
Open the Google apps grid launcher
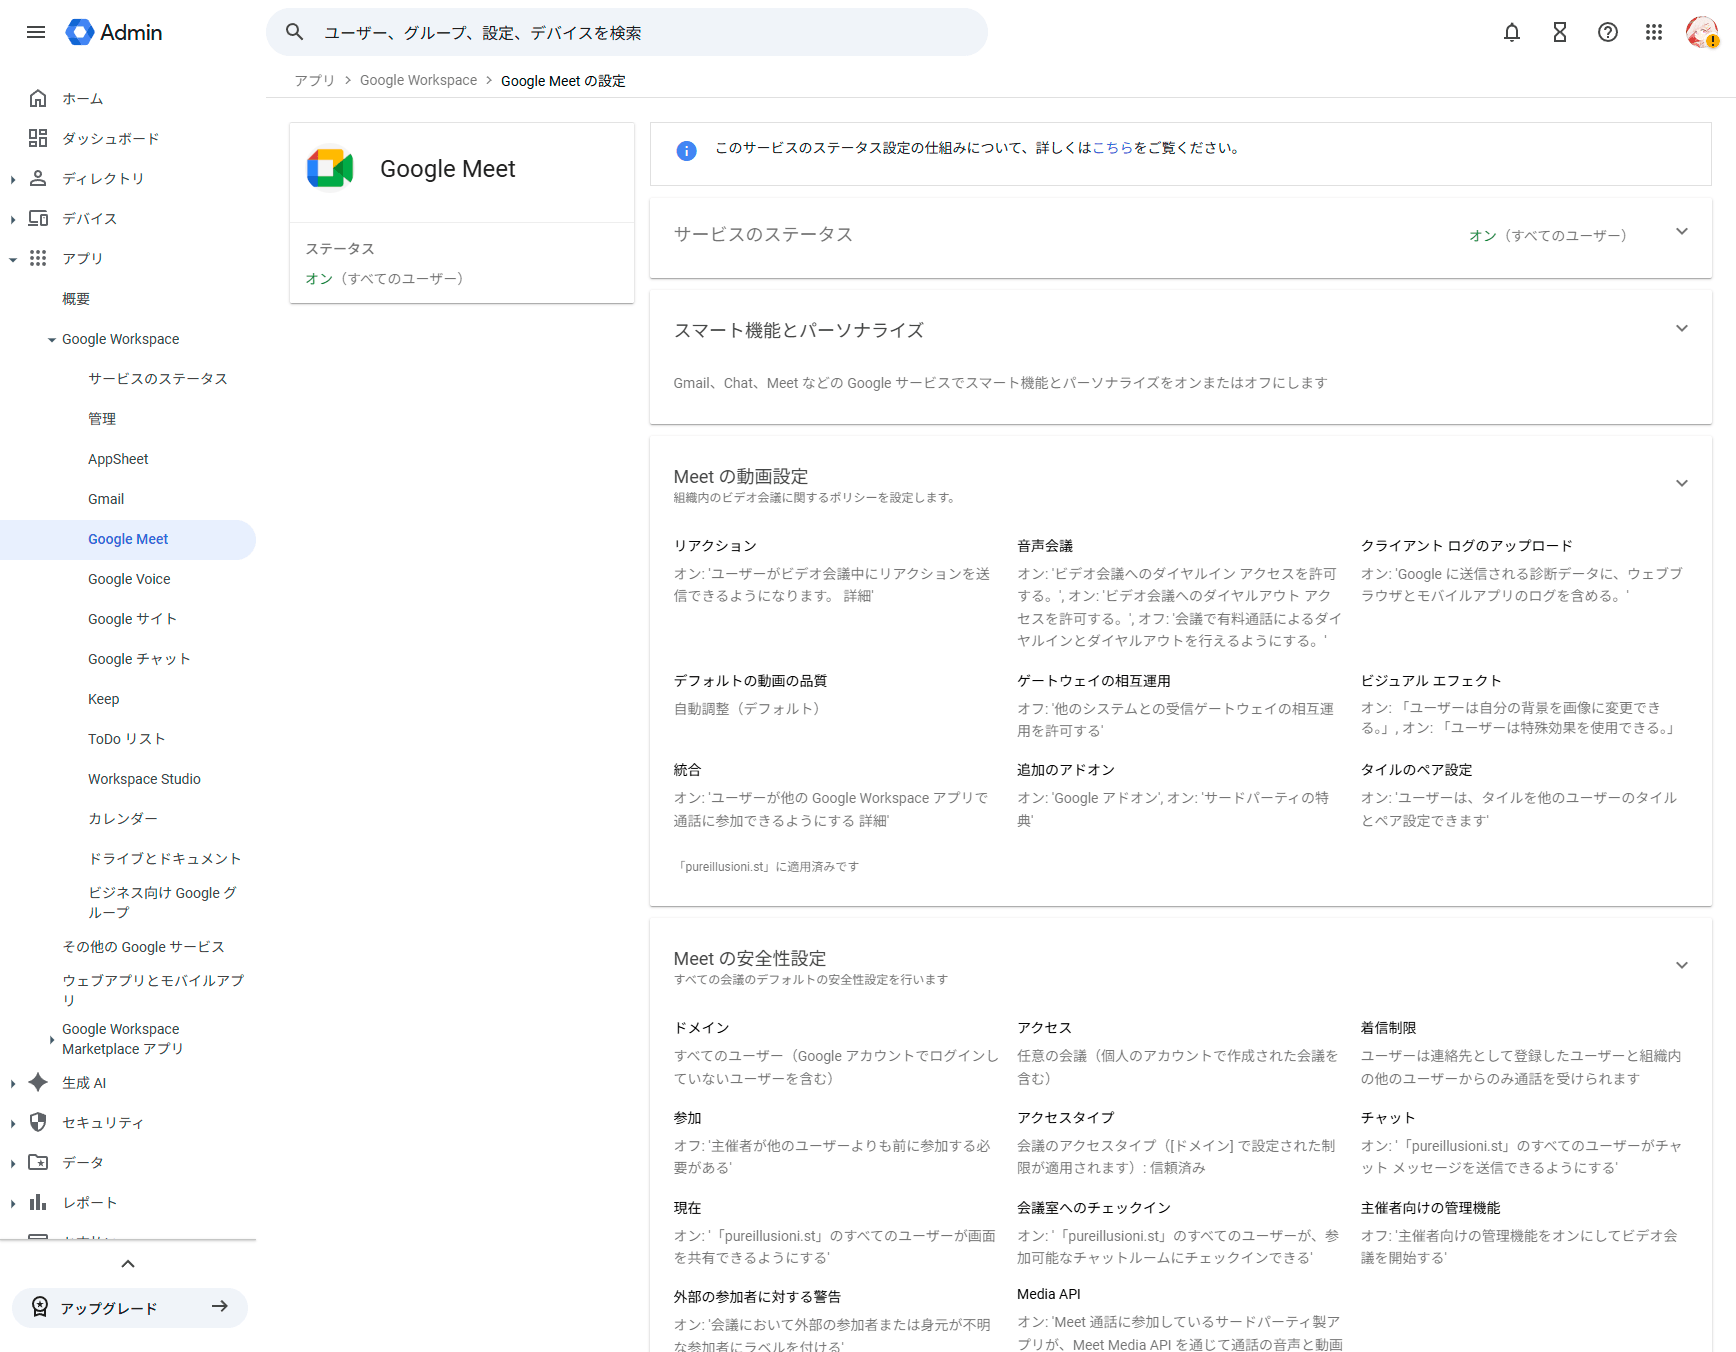point(1654,32)
